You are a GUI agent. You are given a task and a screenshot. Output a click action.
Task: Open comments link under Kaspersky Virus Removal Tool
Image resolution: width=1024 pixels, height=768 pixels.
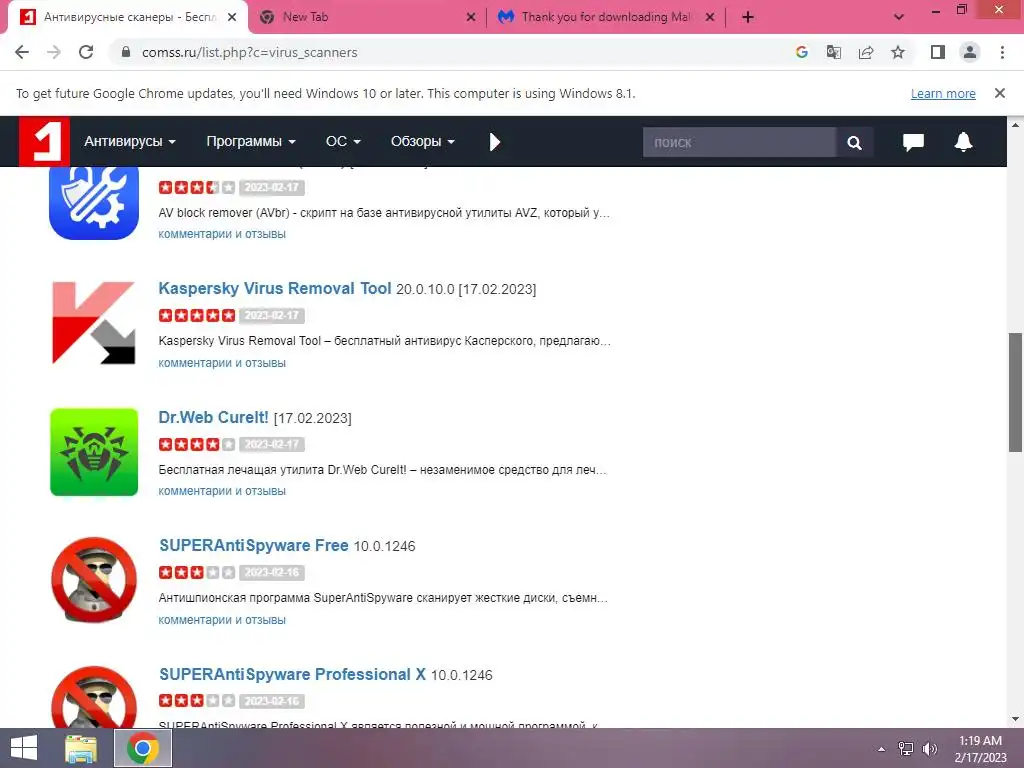tap(222, 362)
